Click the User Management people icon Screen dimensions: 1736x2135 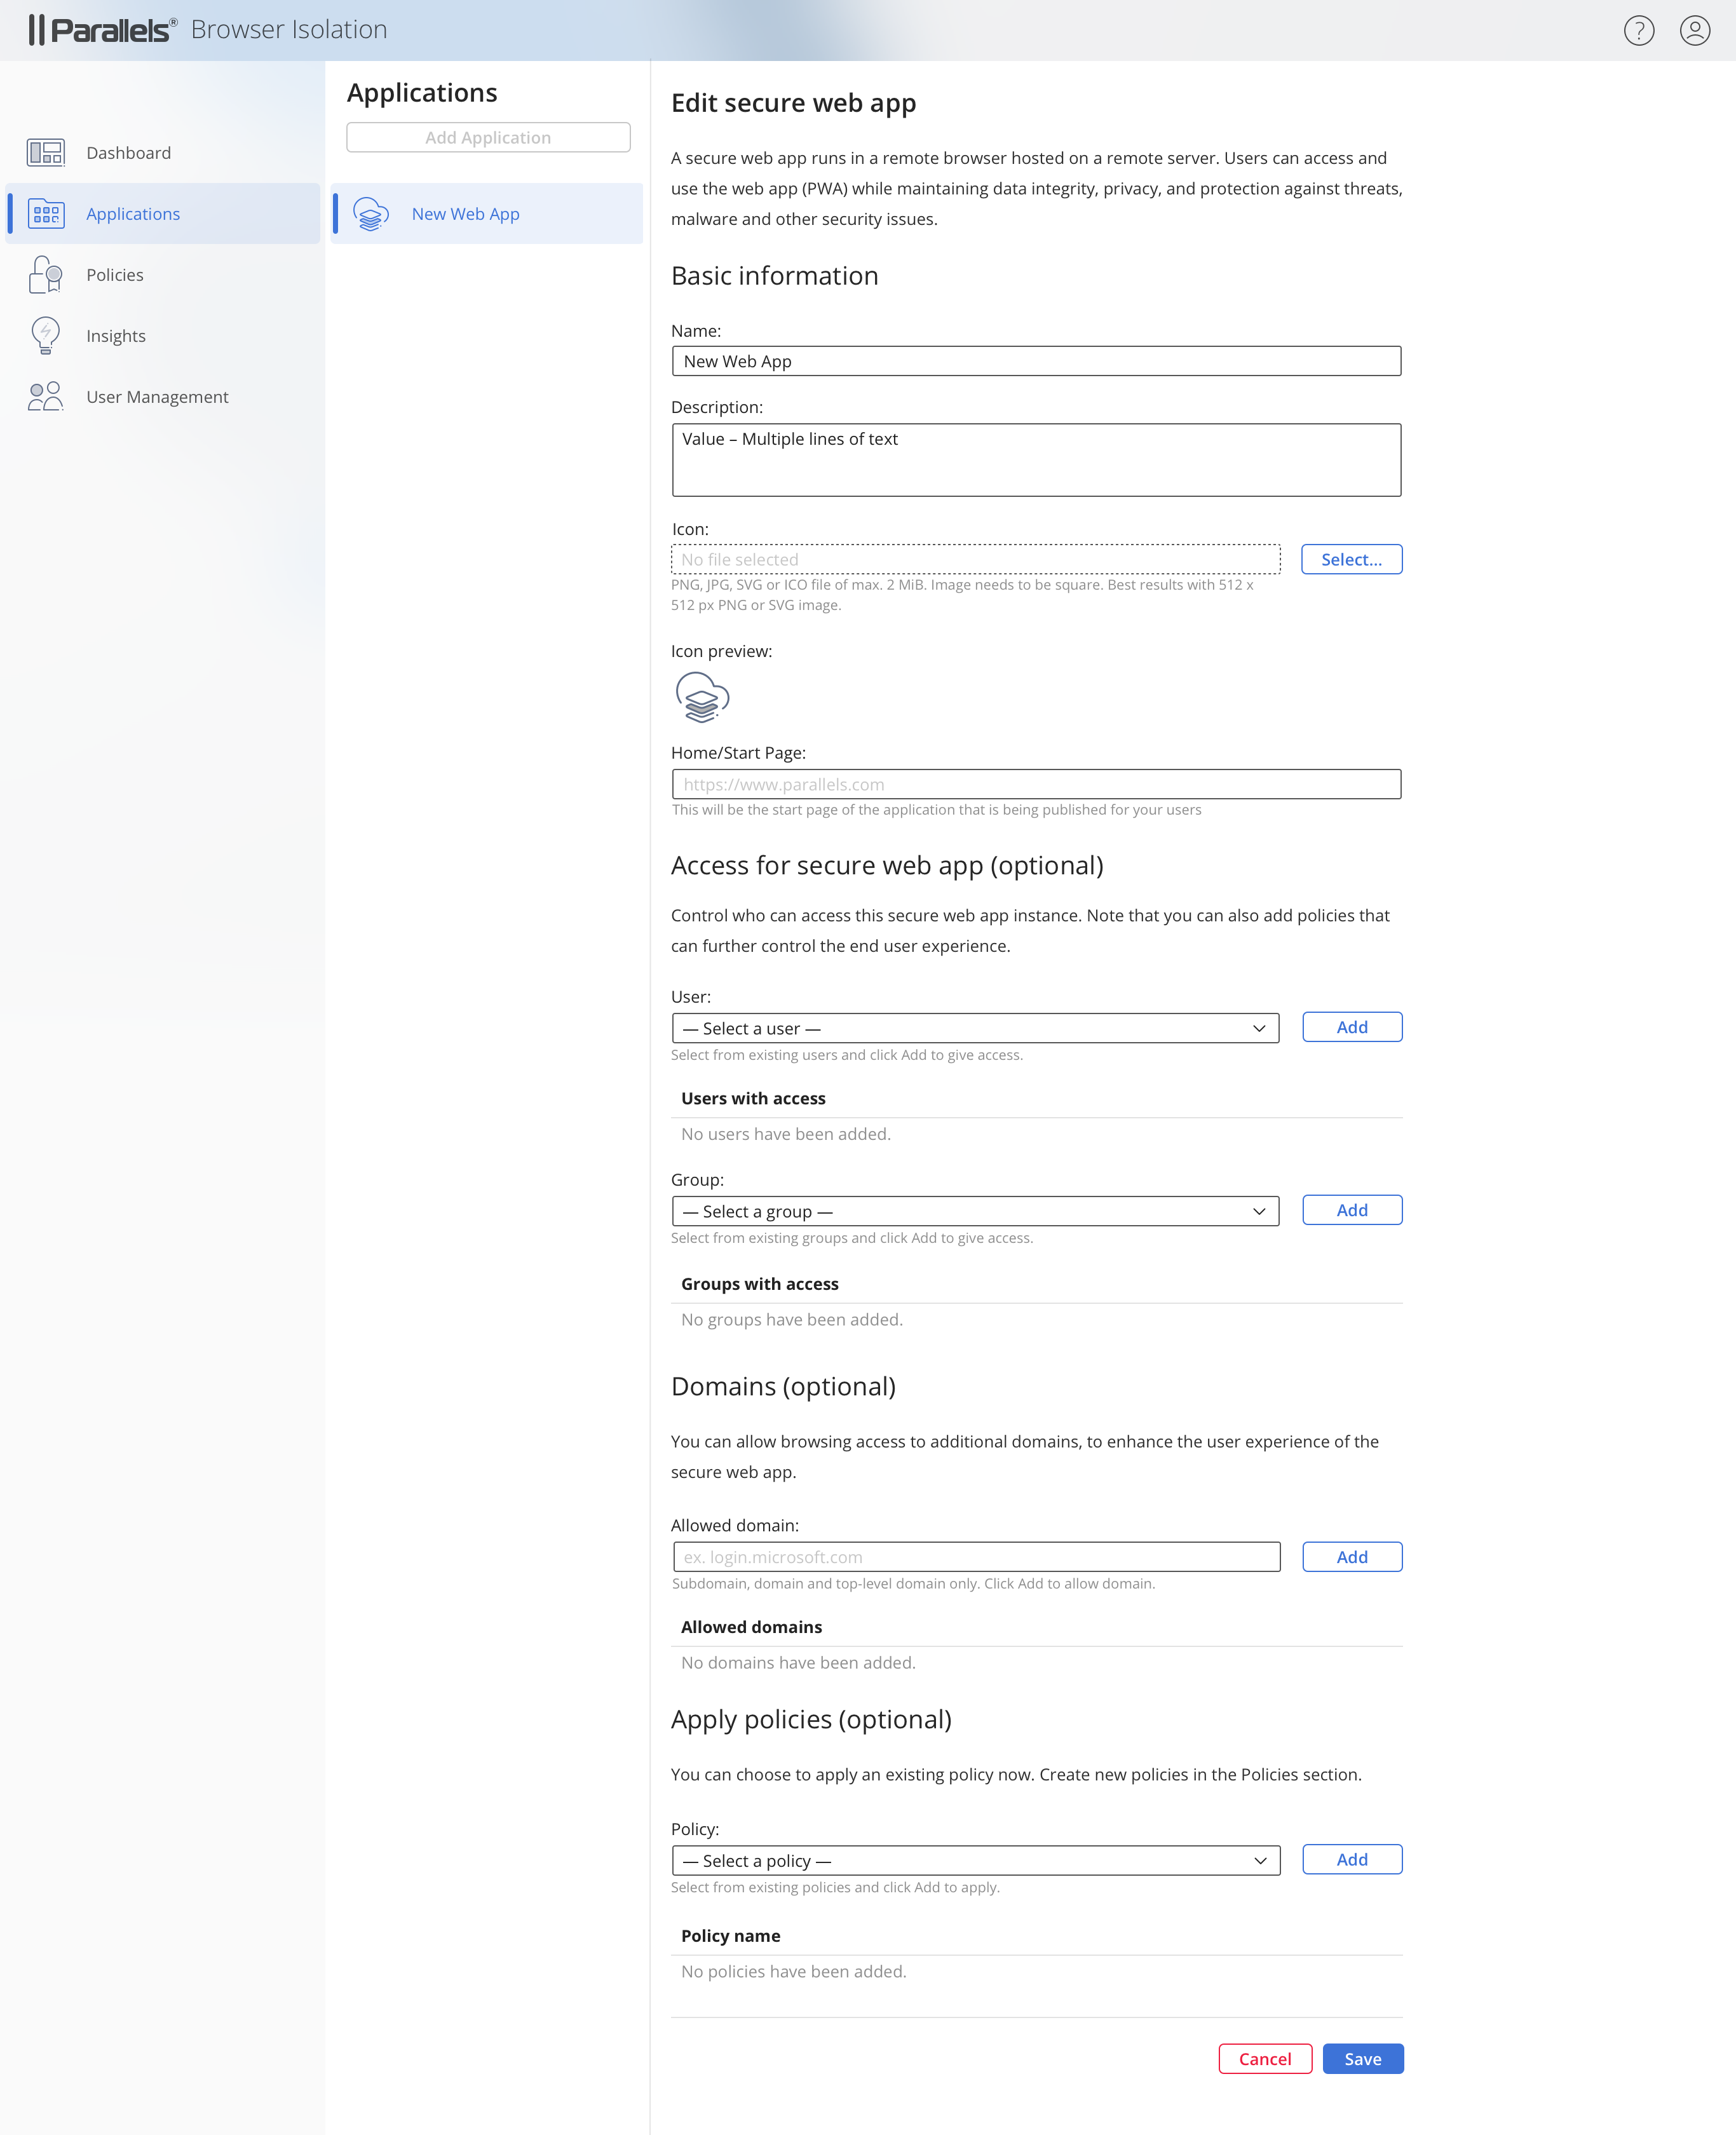click(46, 397)
